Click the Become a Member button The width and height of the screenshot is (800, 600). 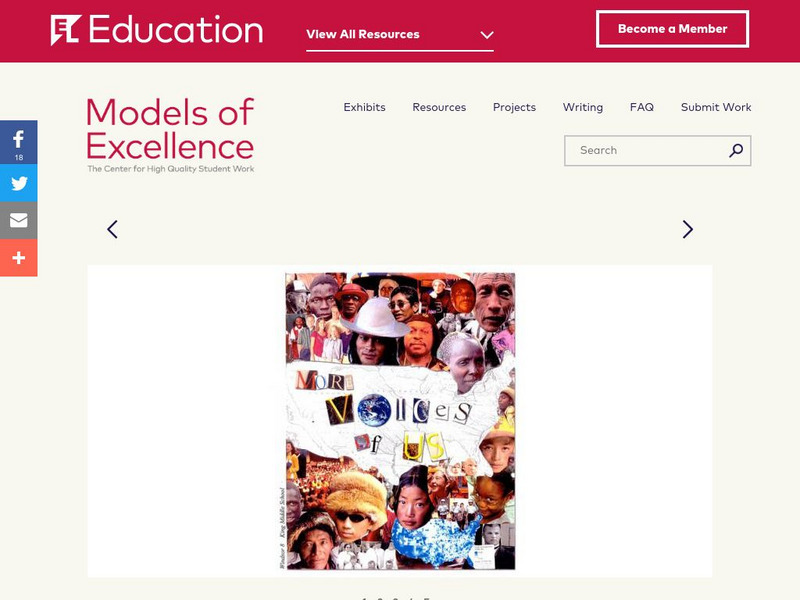point(672,29)
